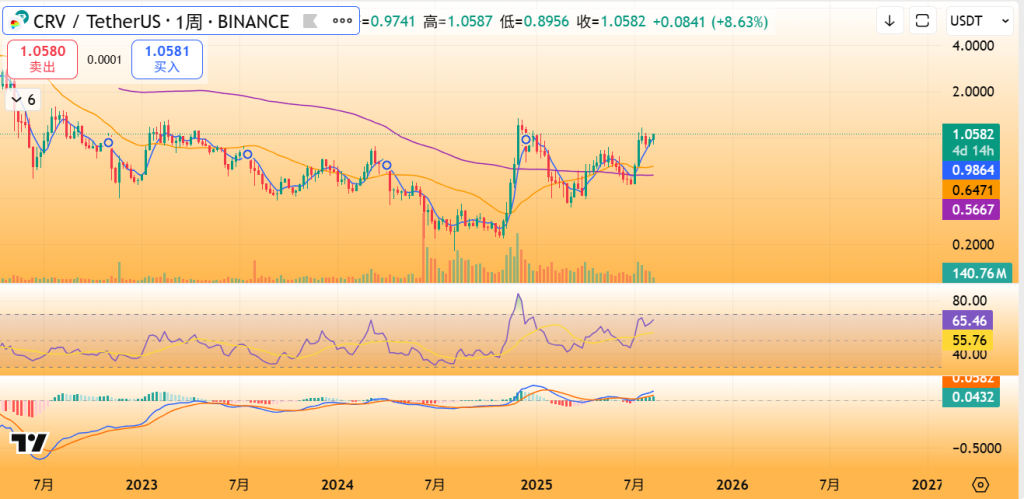Click 2026 on the time axis

[732, 485]
